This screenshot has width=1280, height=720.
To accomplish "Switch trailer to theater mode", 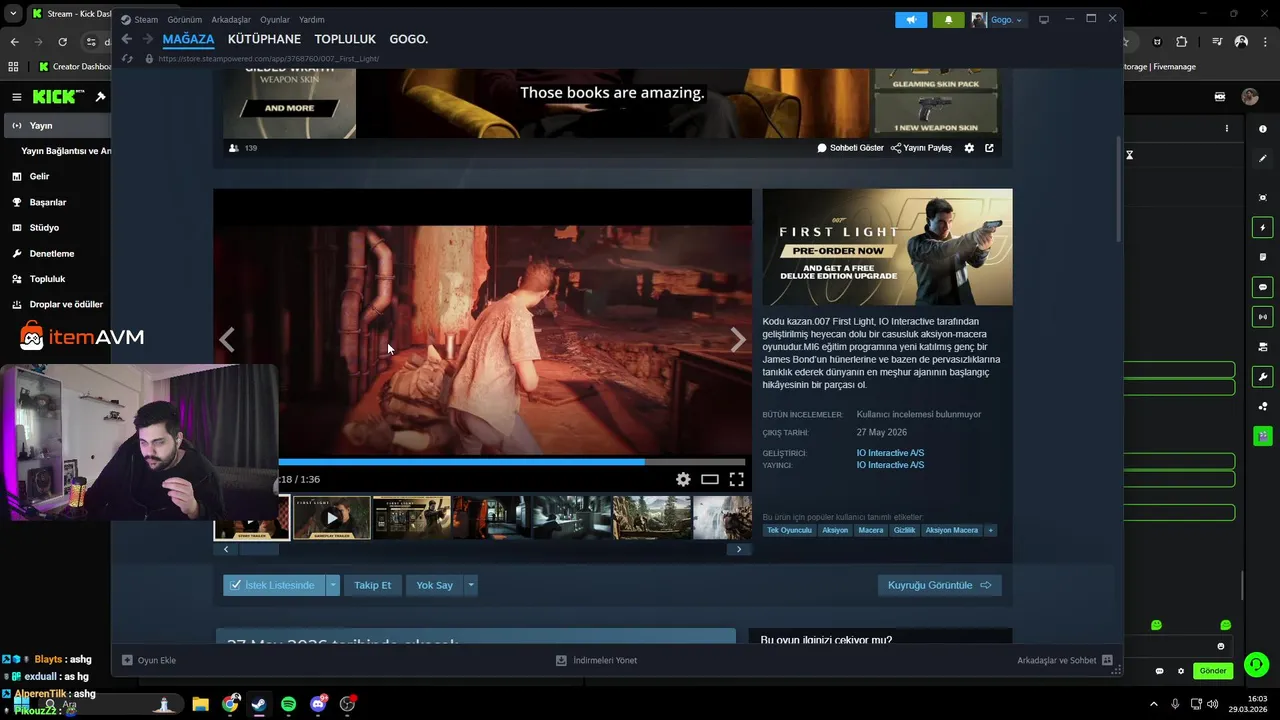I will coord(710,479).
